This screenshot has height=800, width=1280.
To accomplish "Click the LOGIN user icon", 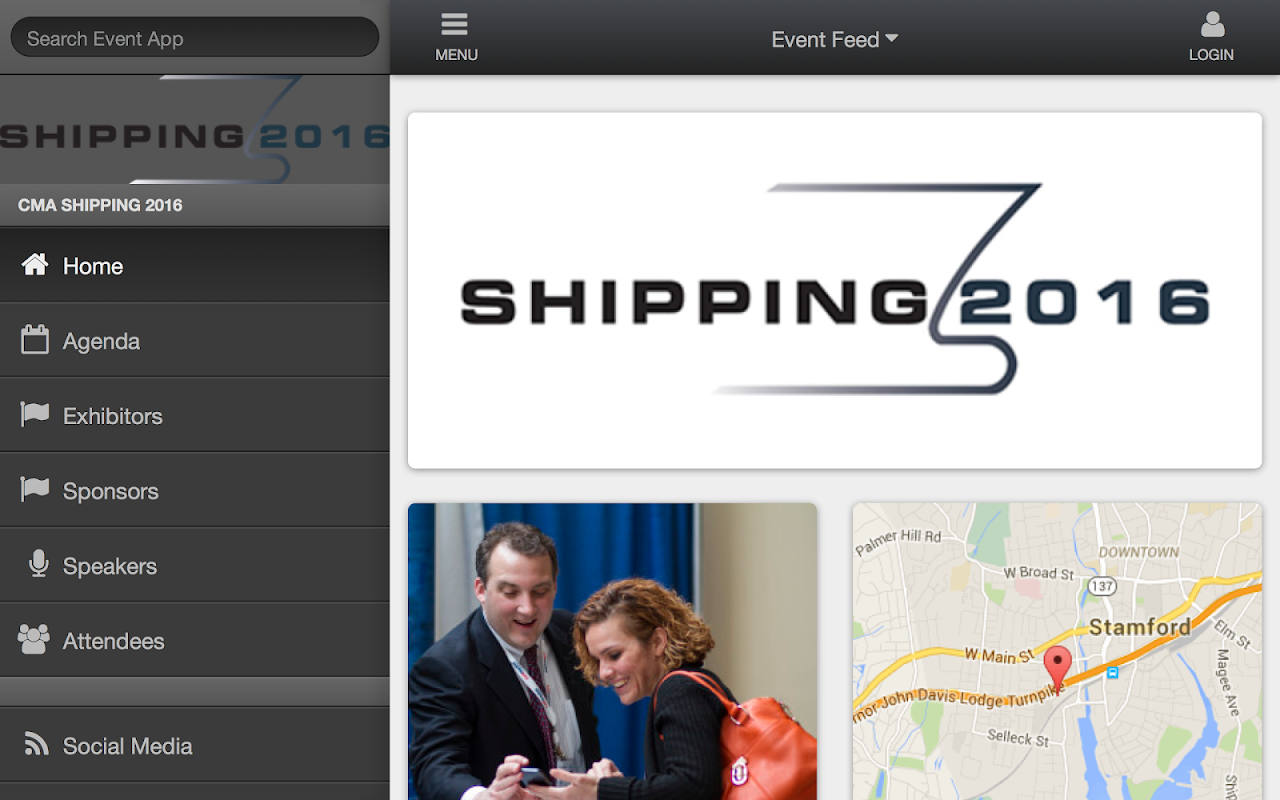I will pyautogui.click(x=1212, y=24).
